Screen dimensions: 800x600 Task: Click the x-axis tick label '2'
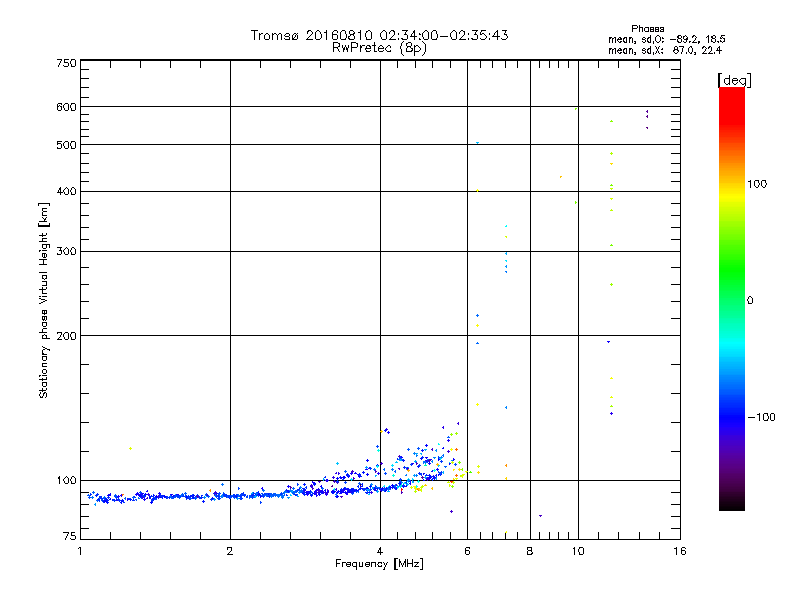pos(230,551)
